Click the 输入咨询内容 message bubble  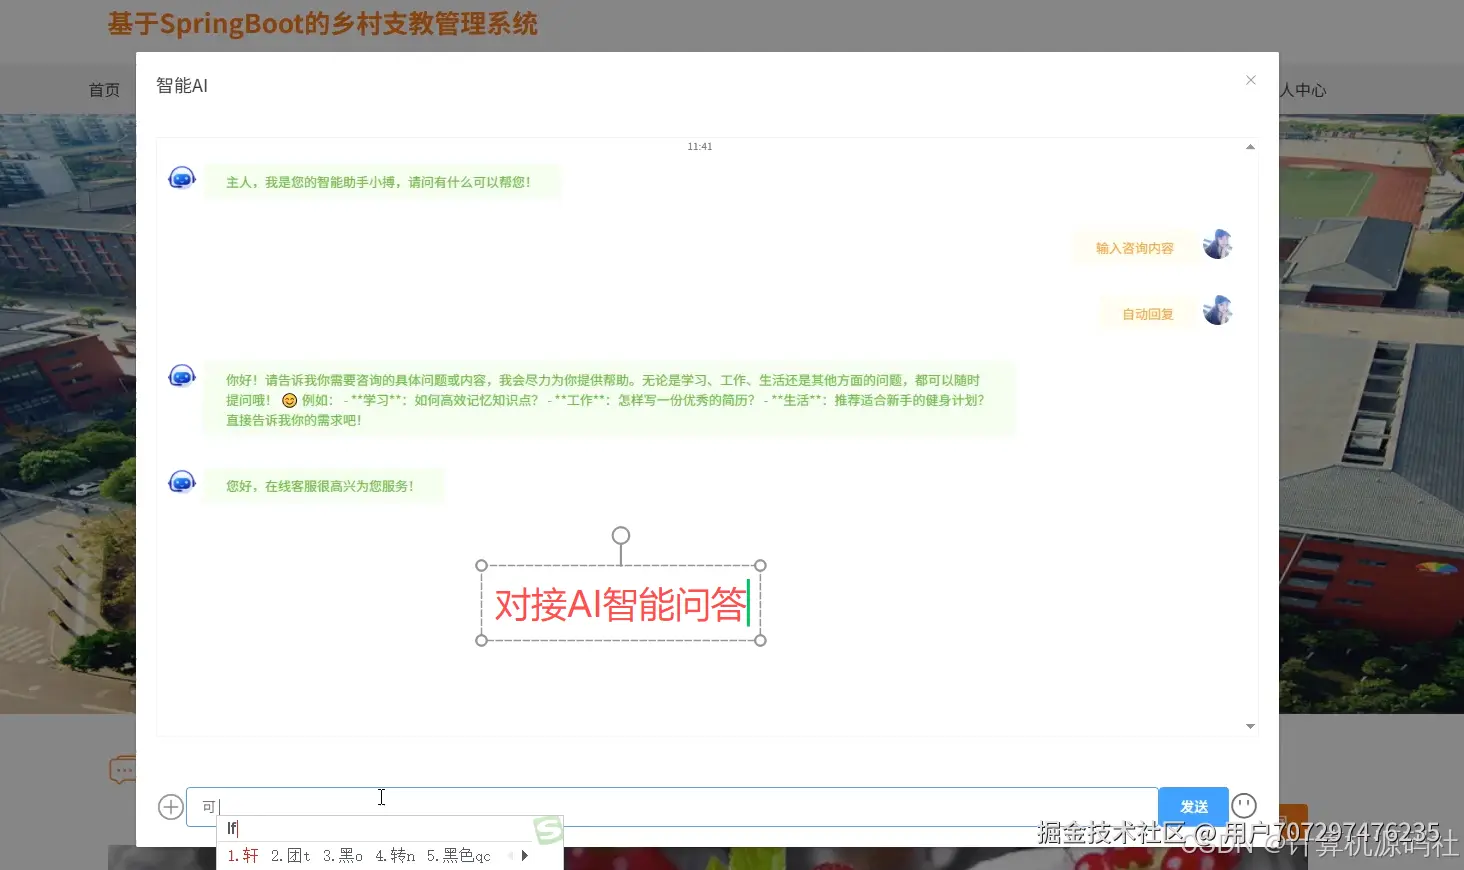point(1133,246)
